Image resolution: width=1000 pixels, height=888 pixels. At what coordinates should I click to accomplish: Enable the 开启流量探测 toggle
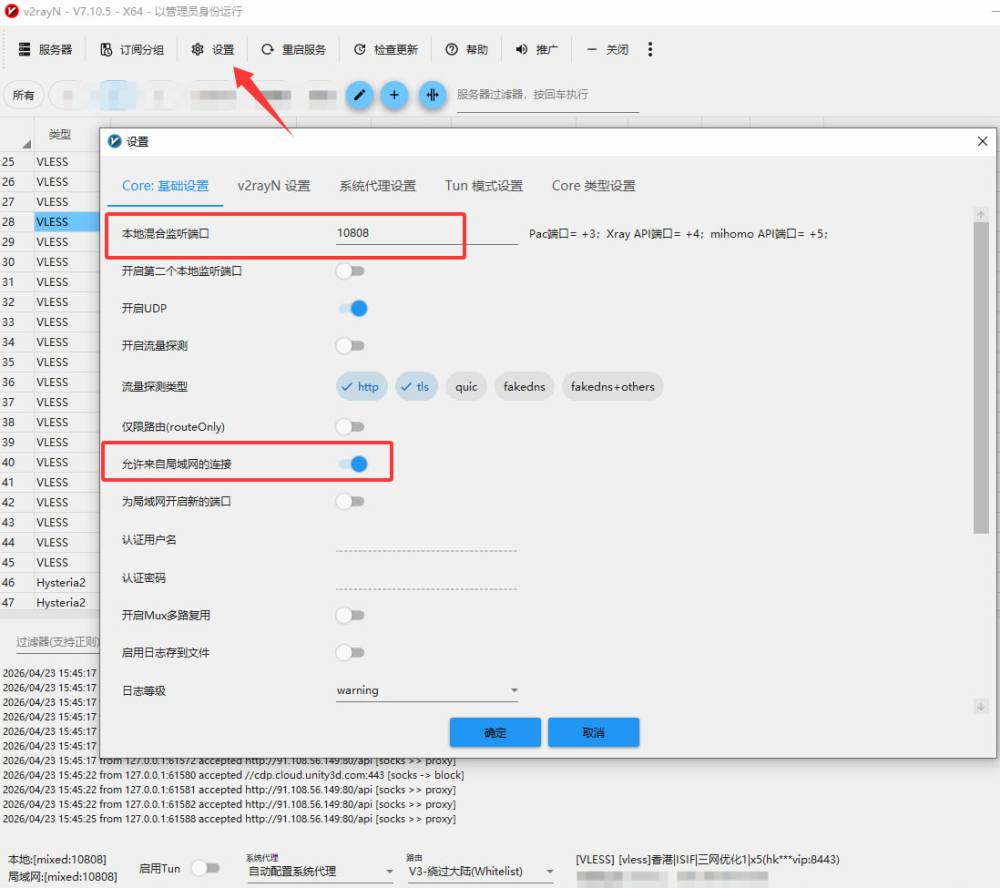click(350, 346)
